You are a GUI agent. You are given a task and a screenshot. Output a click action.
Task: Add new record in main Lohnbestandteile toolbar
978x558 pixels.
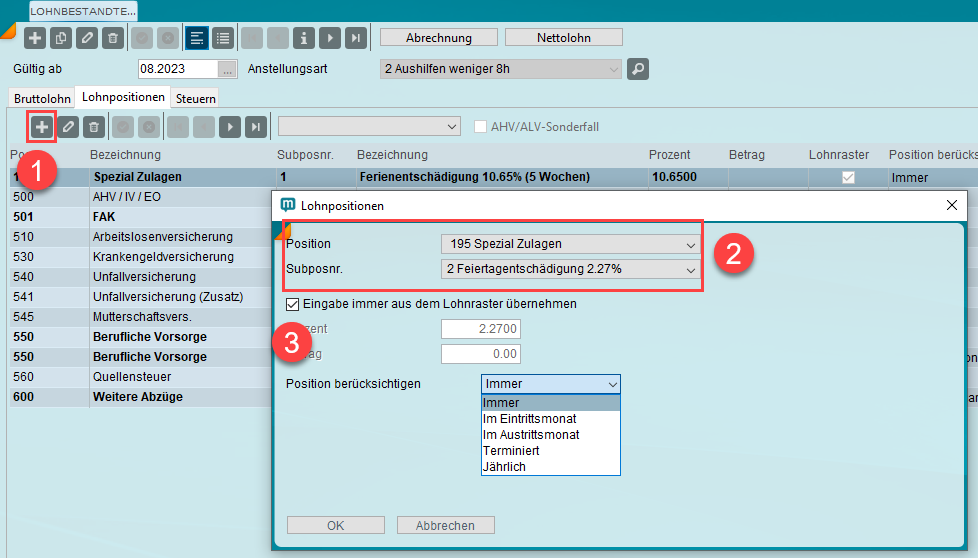35,38
